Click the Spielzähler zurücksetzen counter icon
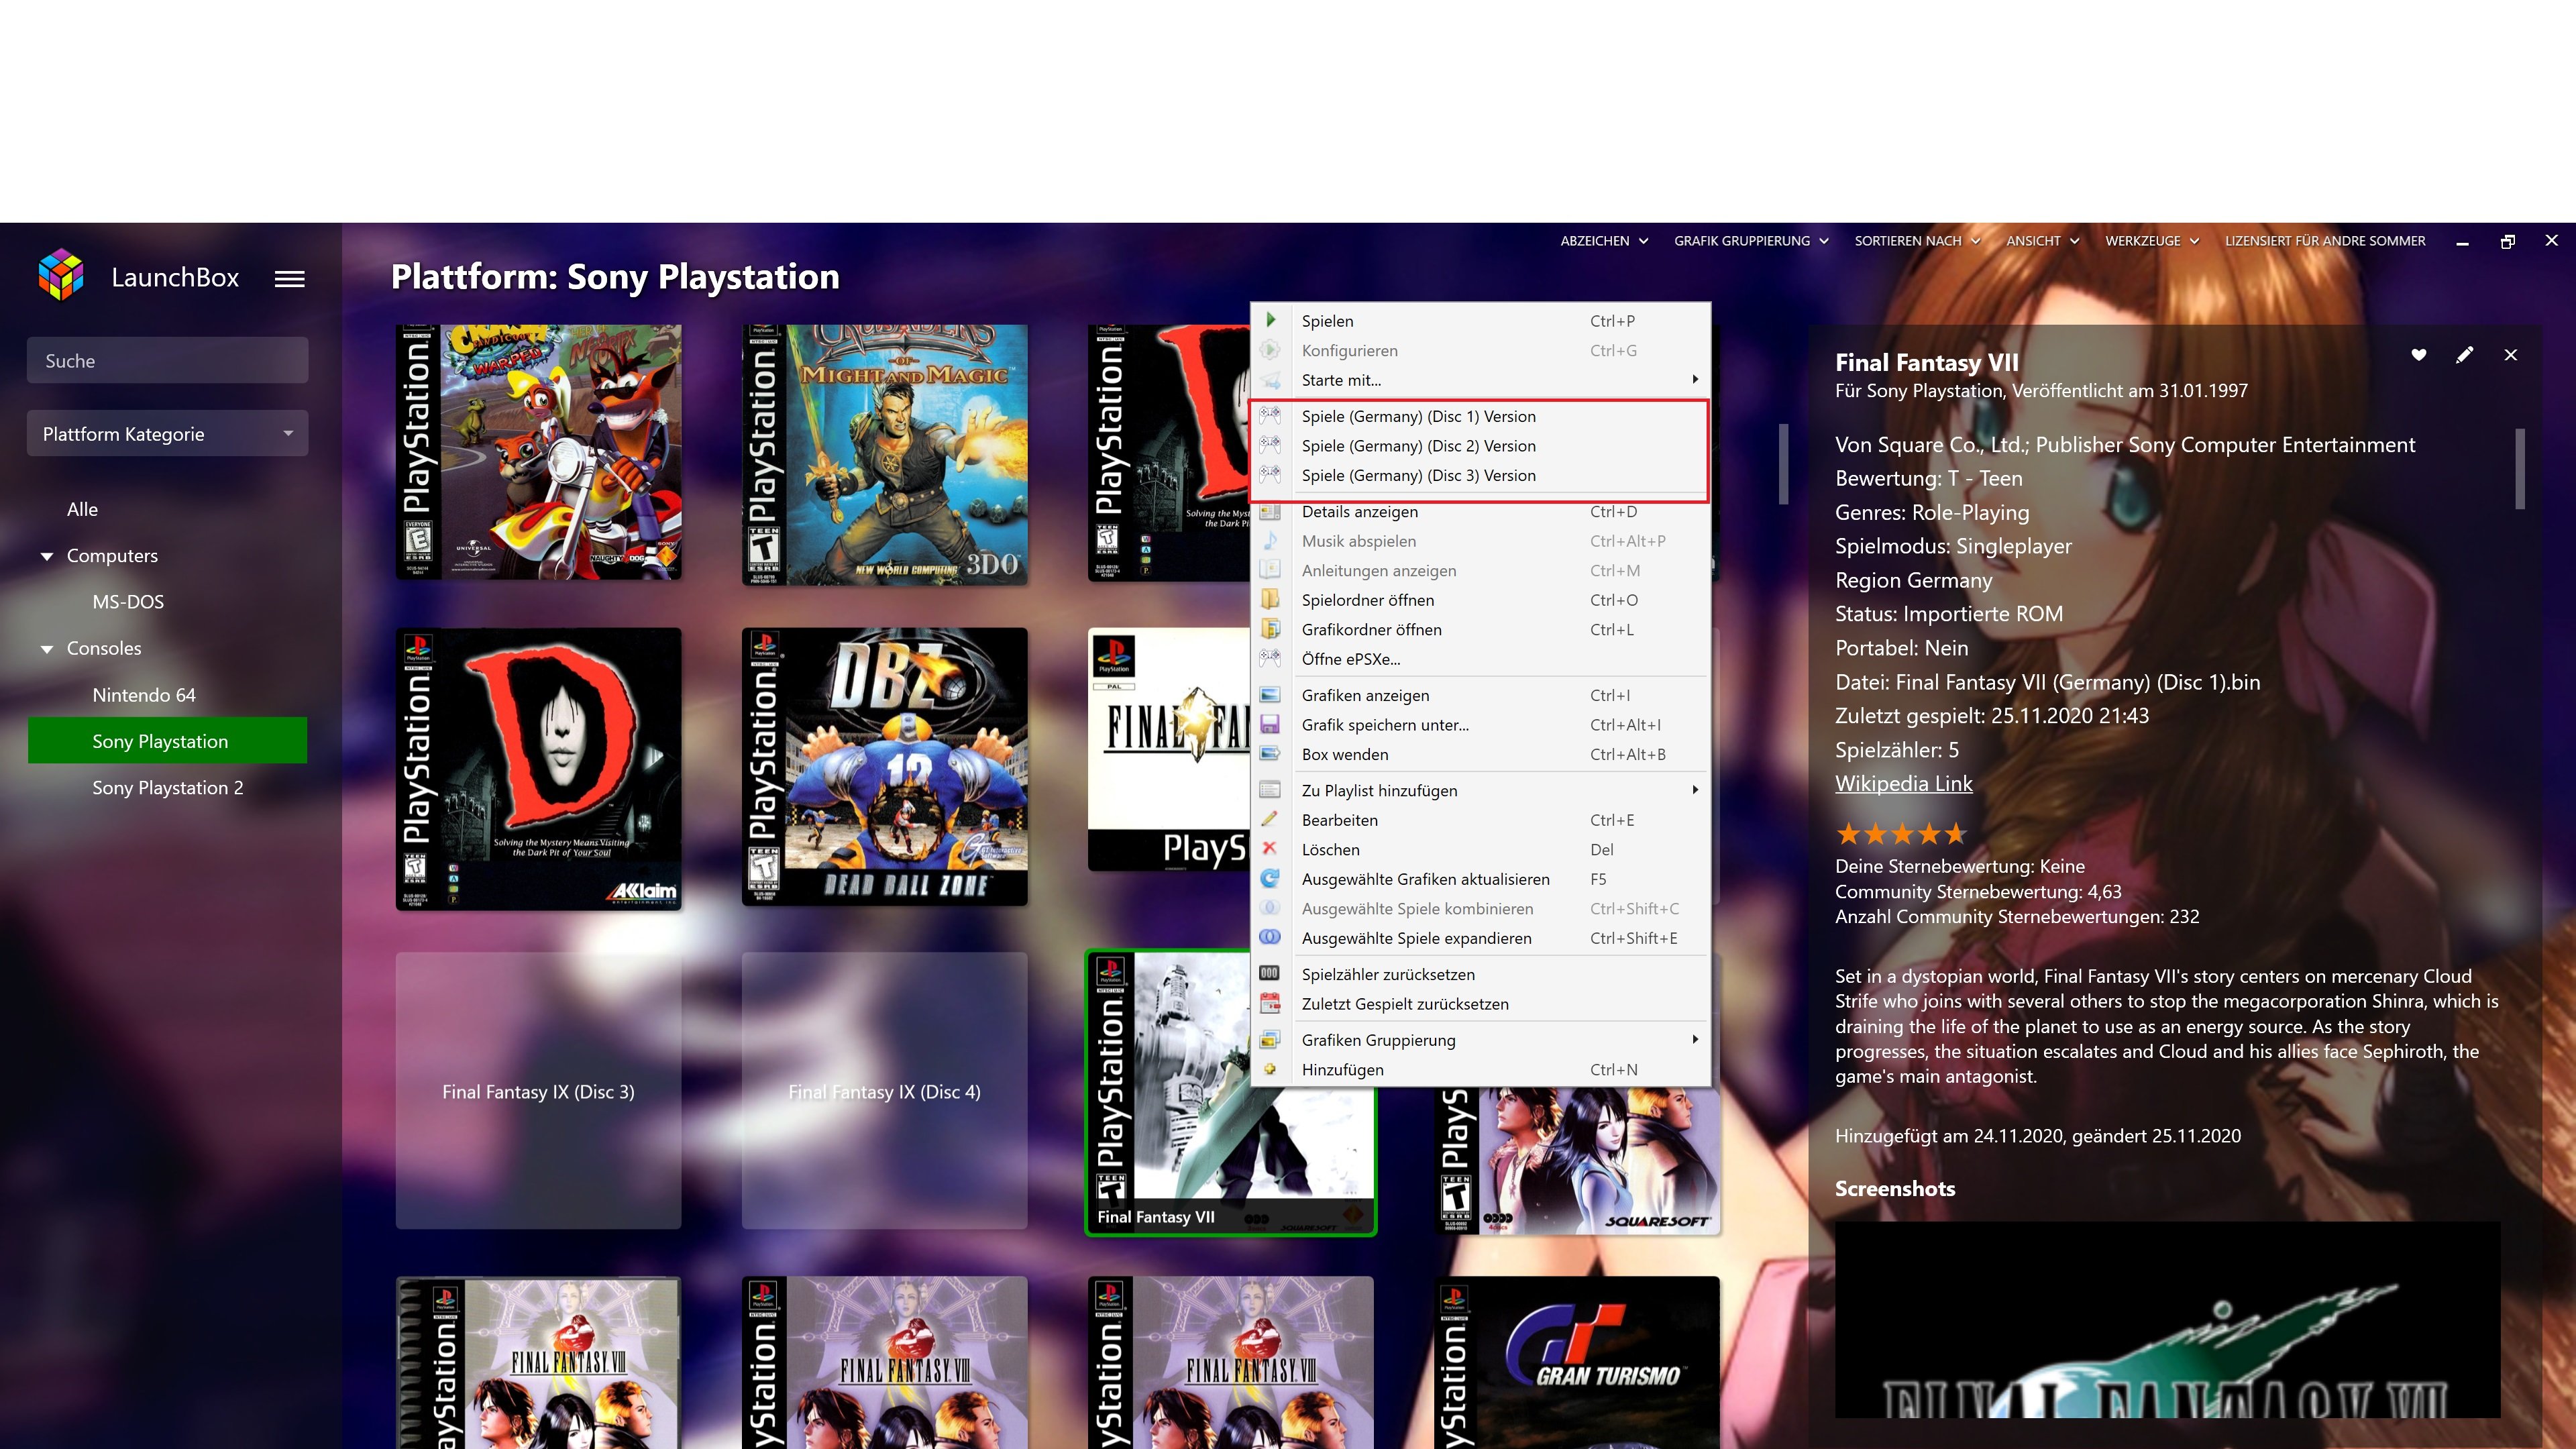Image resolution: width=2576 pixels, height=1449 pixels. point(1270,973)
